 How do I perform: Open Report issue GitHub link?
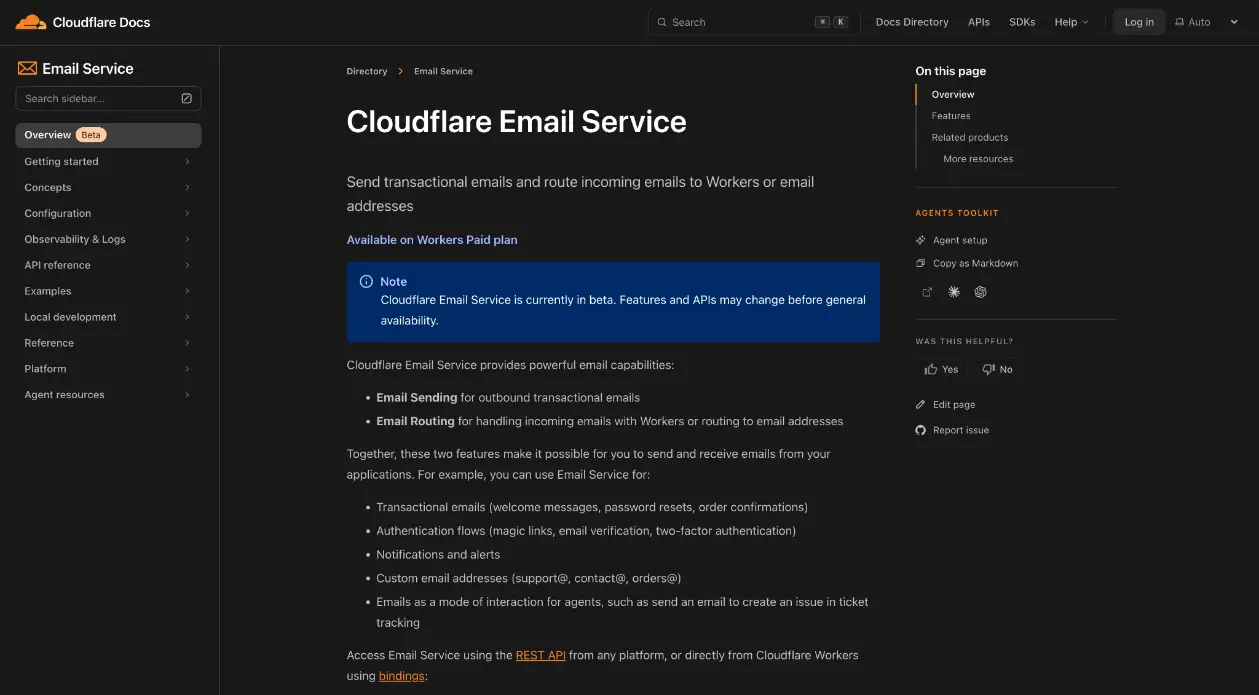(x=952, y=430)
